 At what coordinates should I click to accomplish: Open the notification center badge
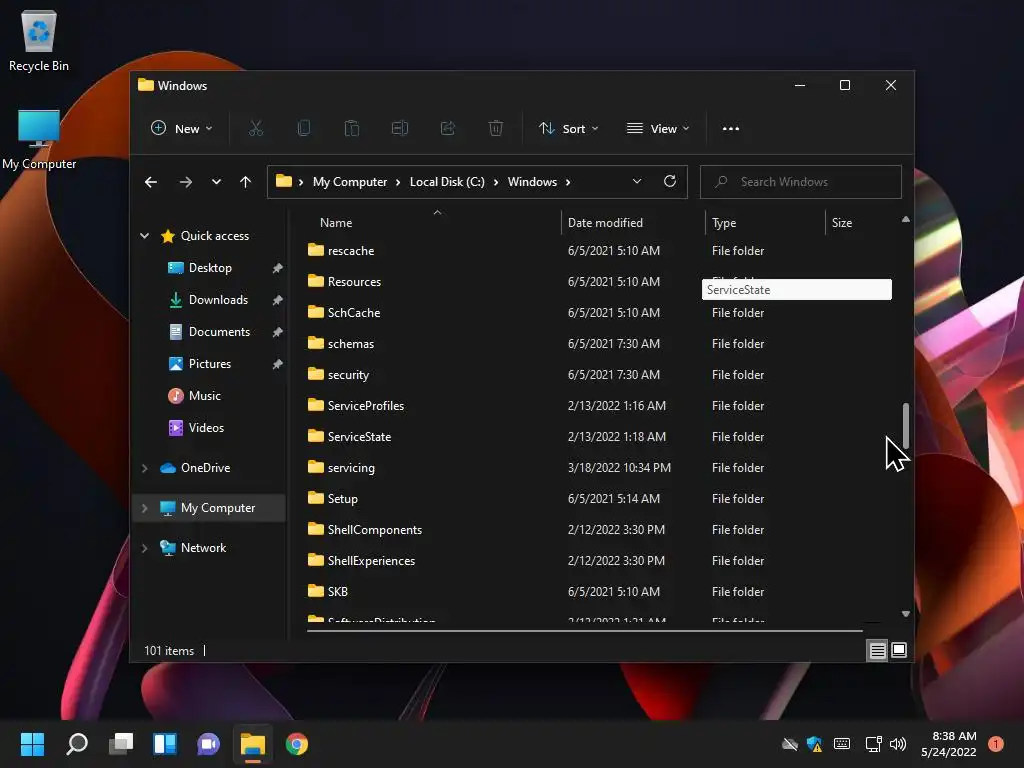(x=995, y=744)
